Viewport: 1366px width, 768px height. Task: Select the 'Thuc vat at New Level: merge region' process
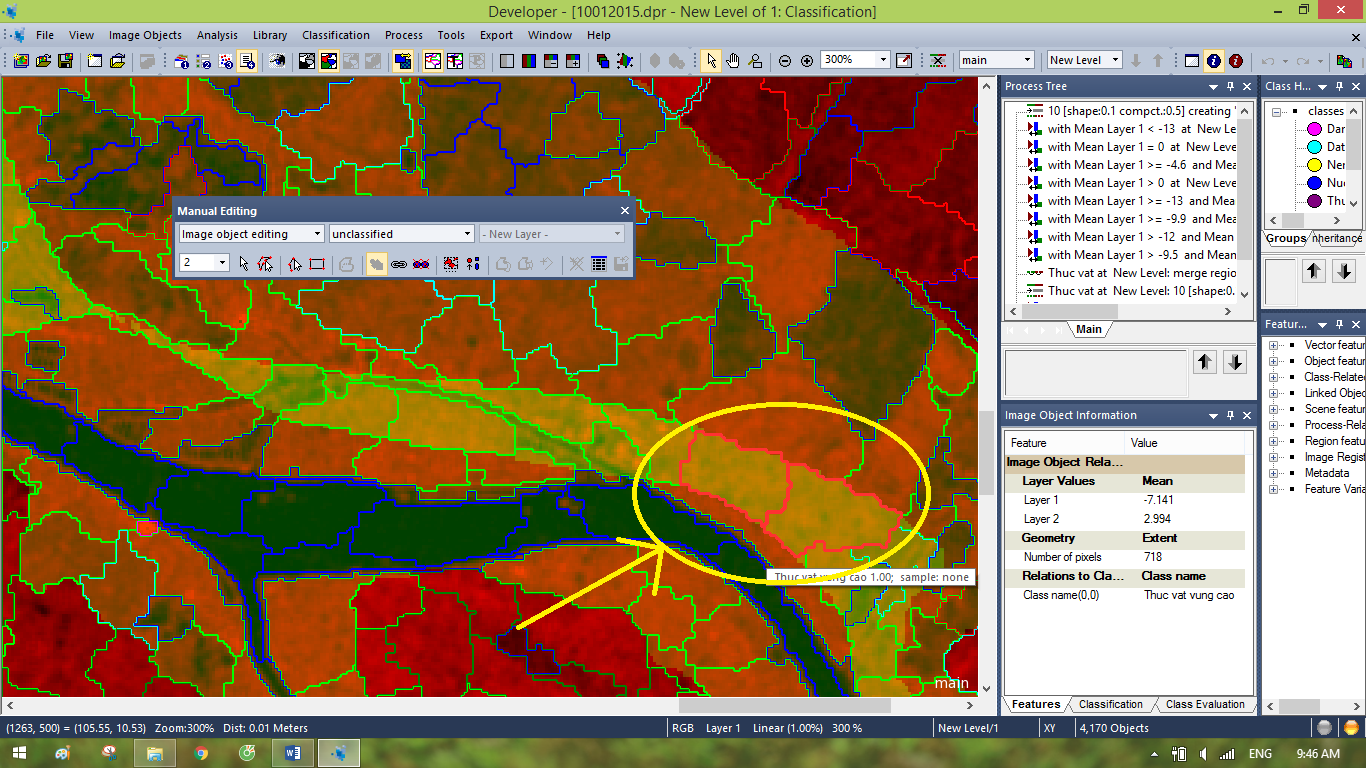(1140, 273)
